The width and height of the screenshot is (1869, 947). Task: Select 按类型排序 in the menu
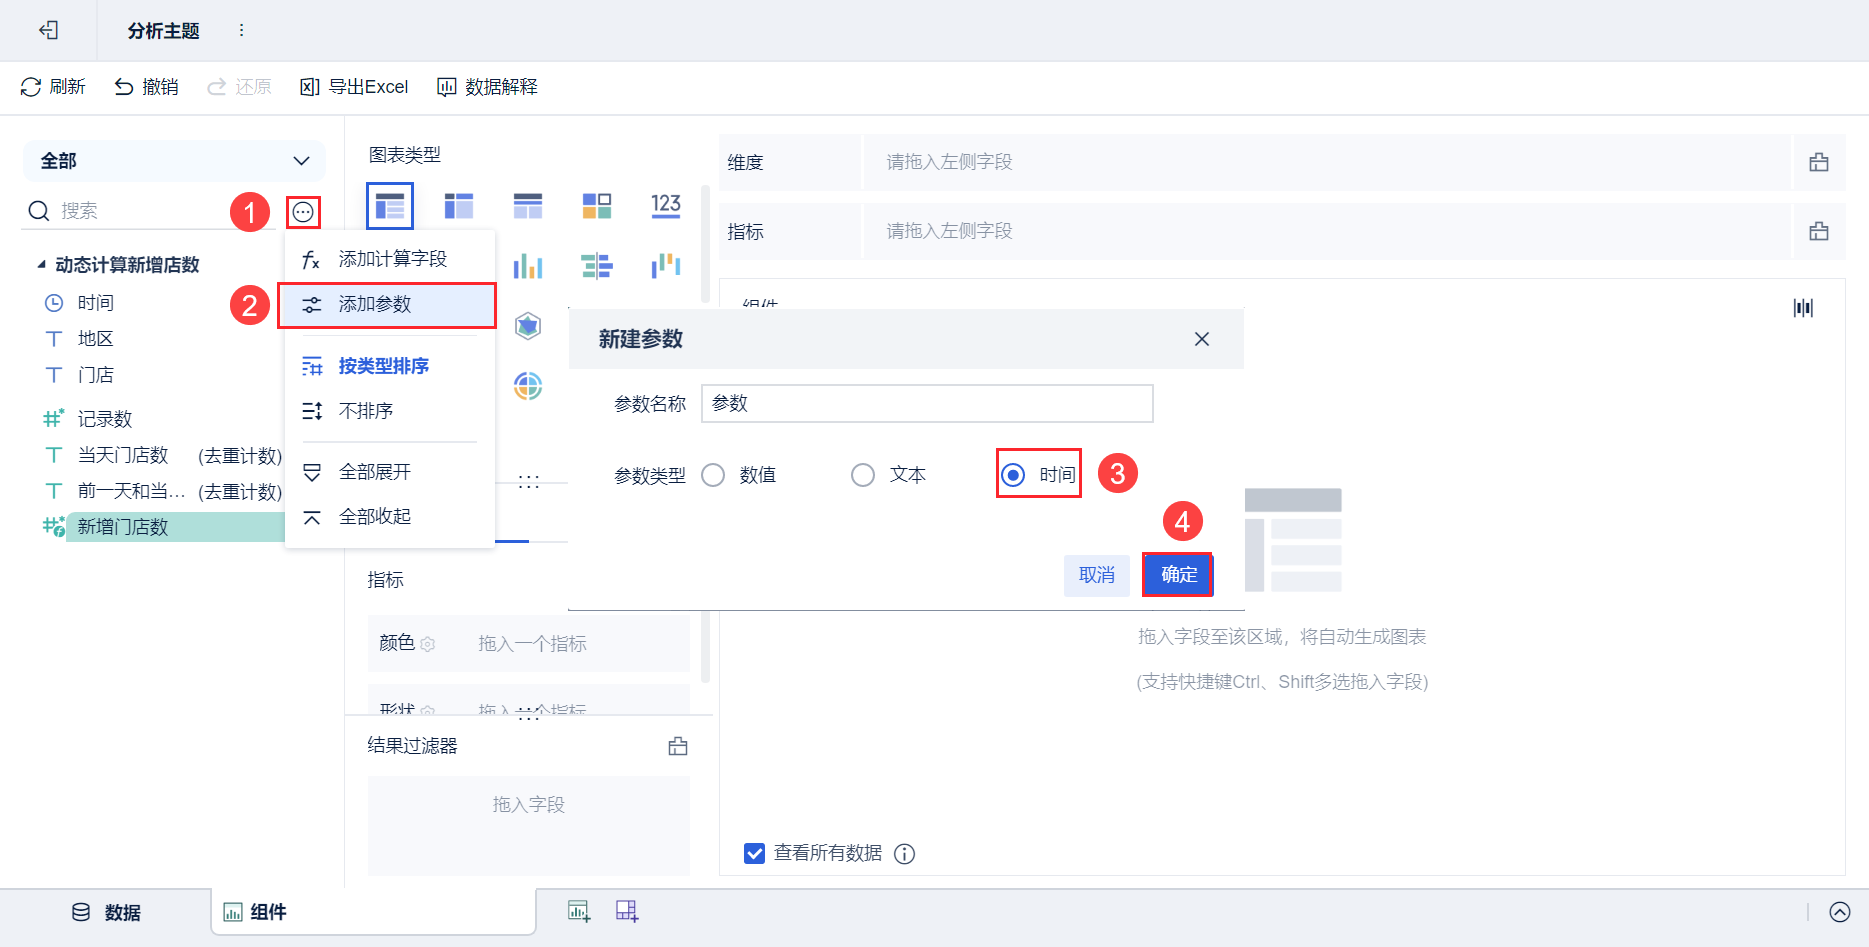(390, 366)
